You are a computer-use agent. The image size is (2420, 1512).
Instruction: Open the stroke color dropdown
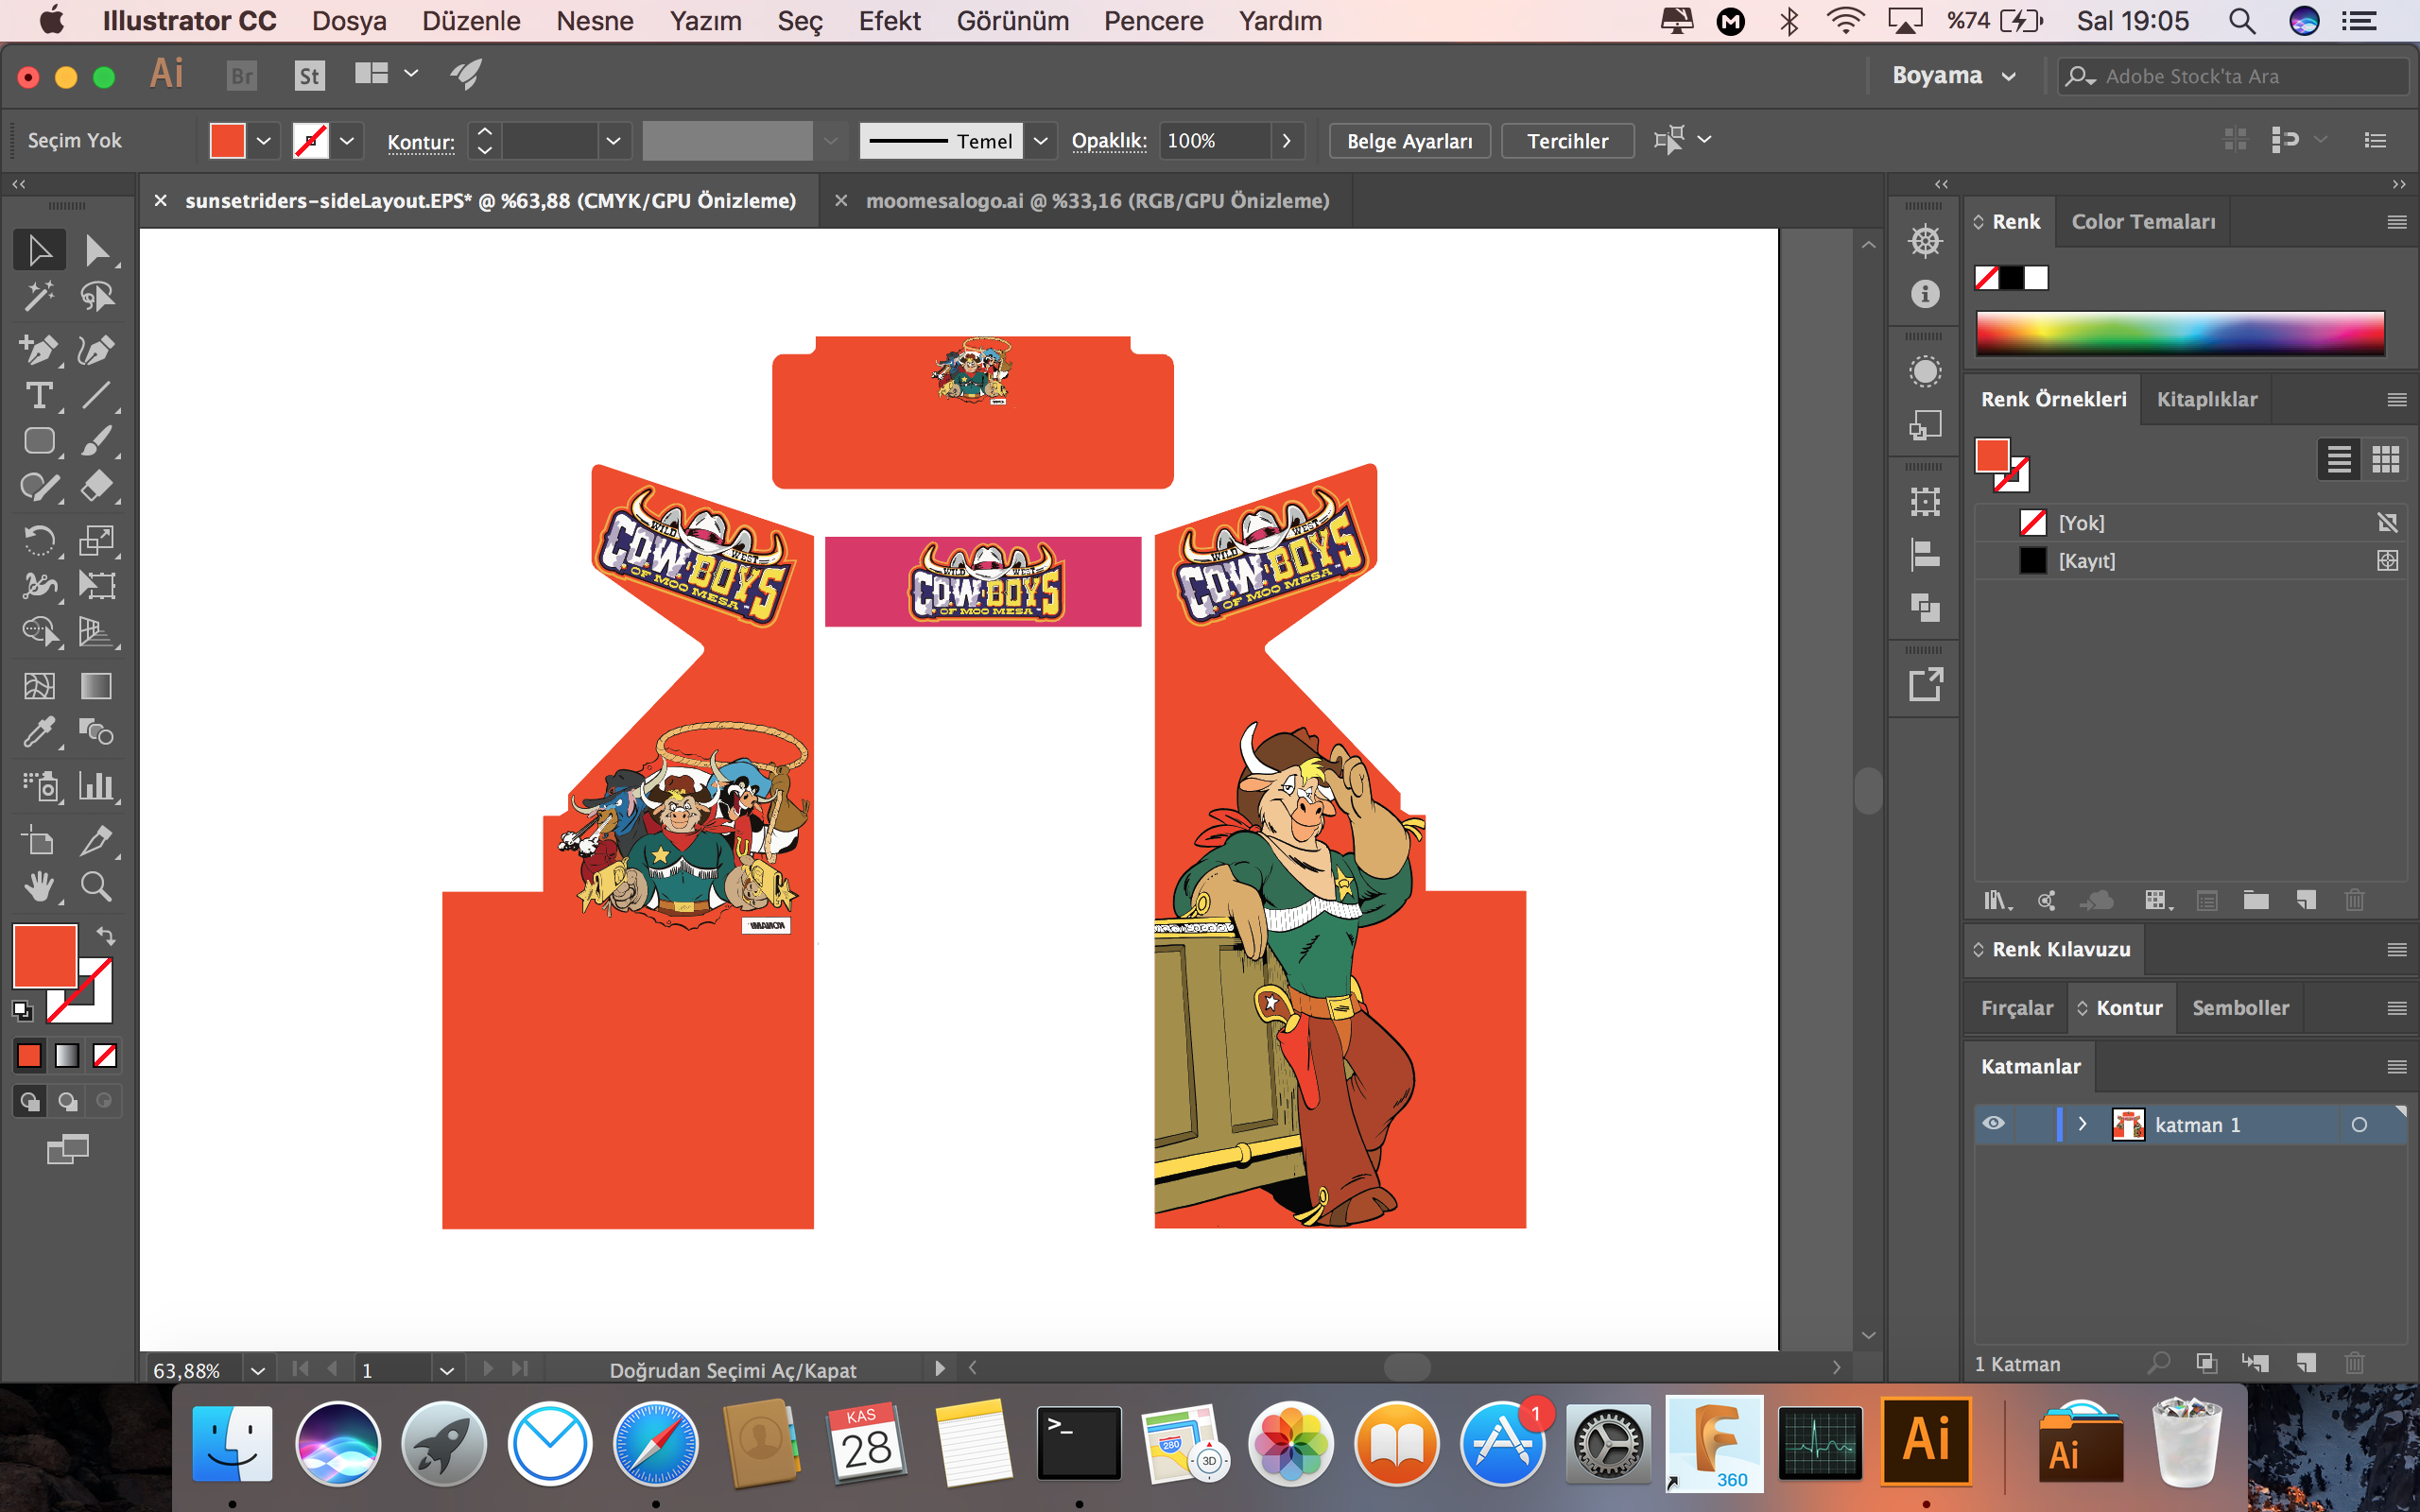[347, 141]
